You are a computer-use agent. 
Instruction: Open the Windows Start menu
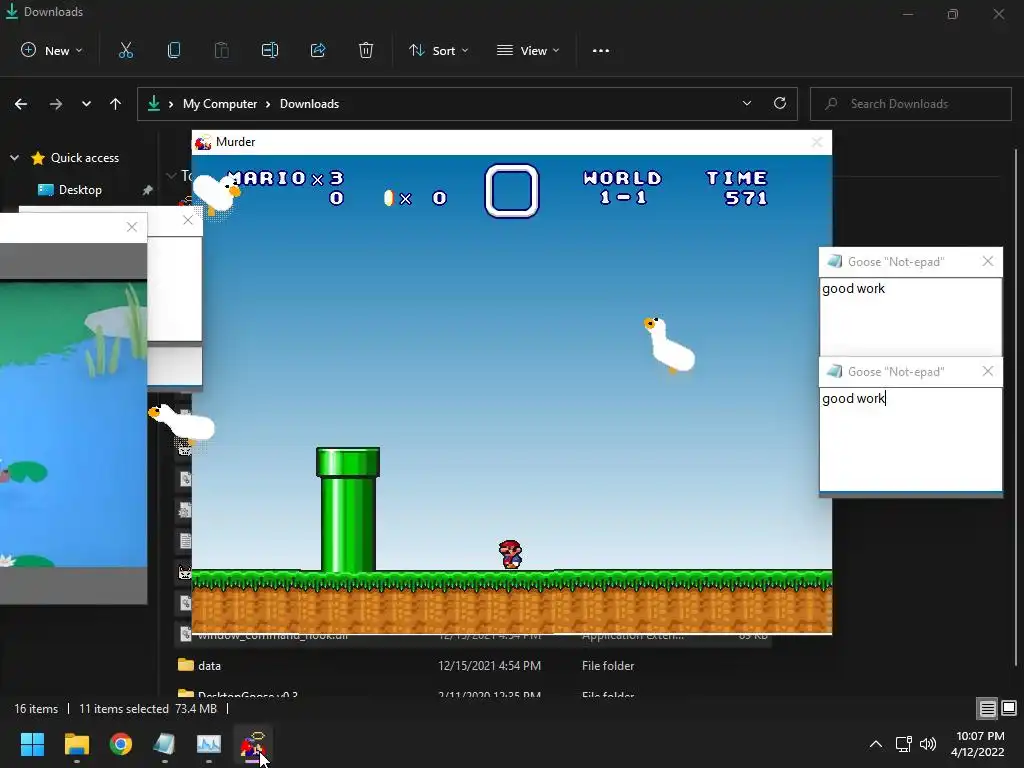[x=32, y=744]
